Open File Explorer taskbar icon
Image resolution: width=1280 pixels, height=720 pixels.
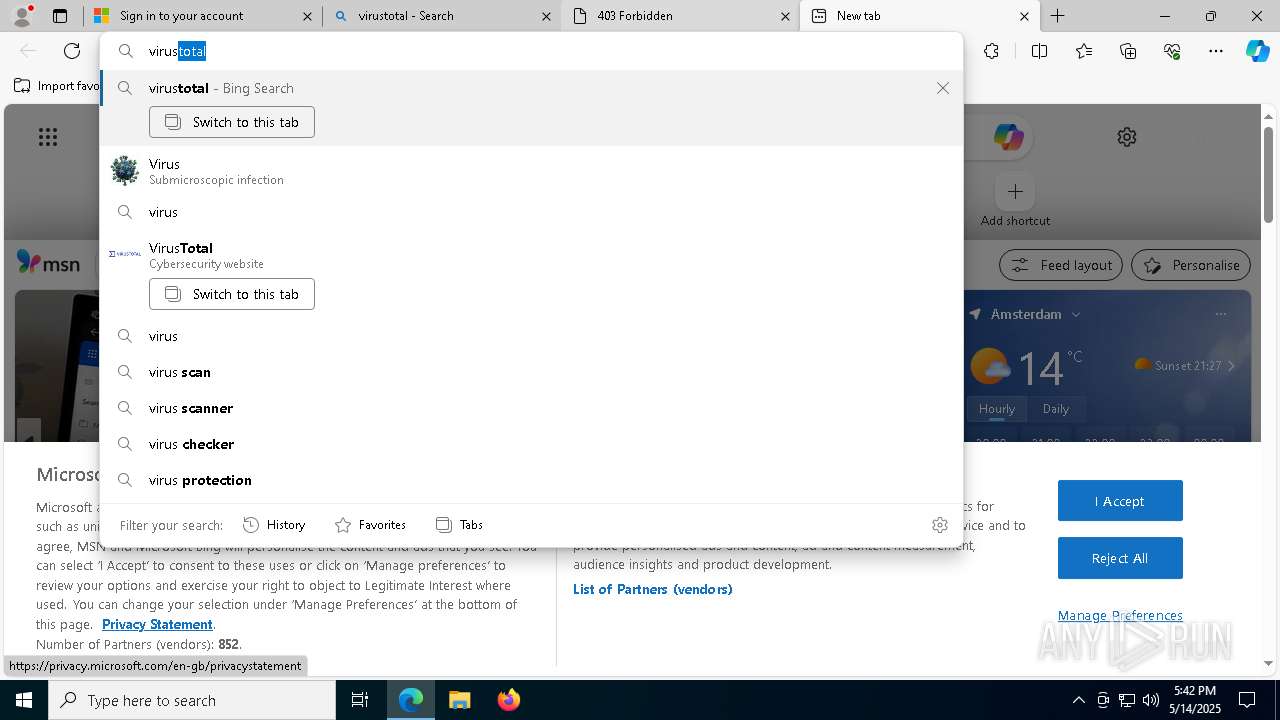(459, 700)
